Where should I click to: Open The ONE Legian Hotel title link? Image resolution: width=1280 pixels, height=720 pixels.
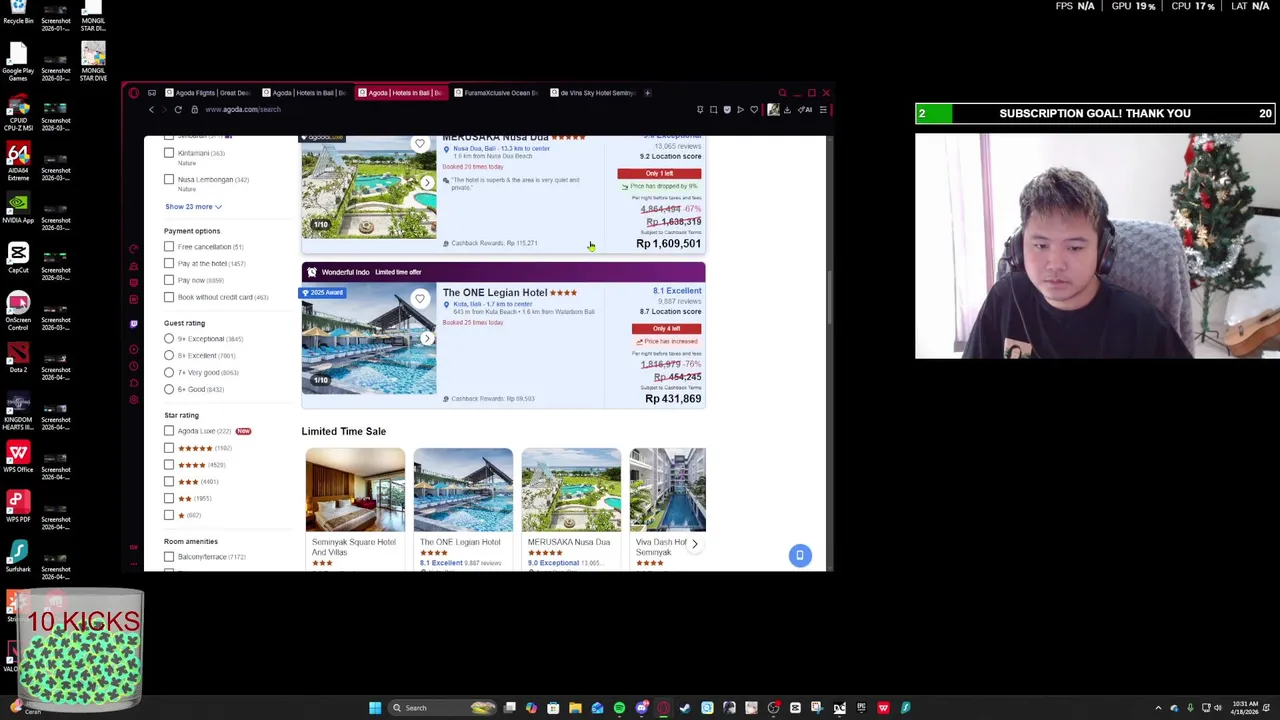pos(495,293)
